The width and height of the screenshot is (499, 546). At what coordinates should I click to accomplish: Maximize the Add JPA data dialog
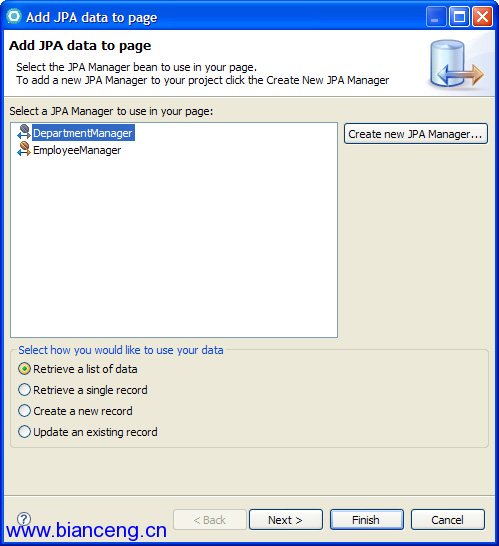tap(459, 17)
